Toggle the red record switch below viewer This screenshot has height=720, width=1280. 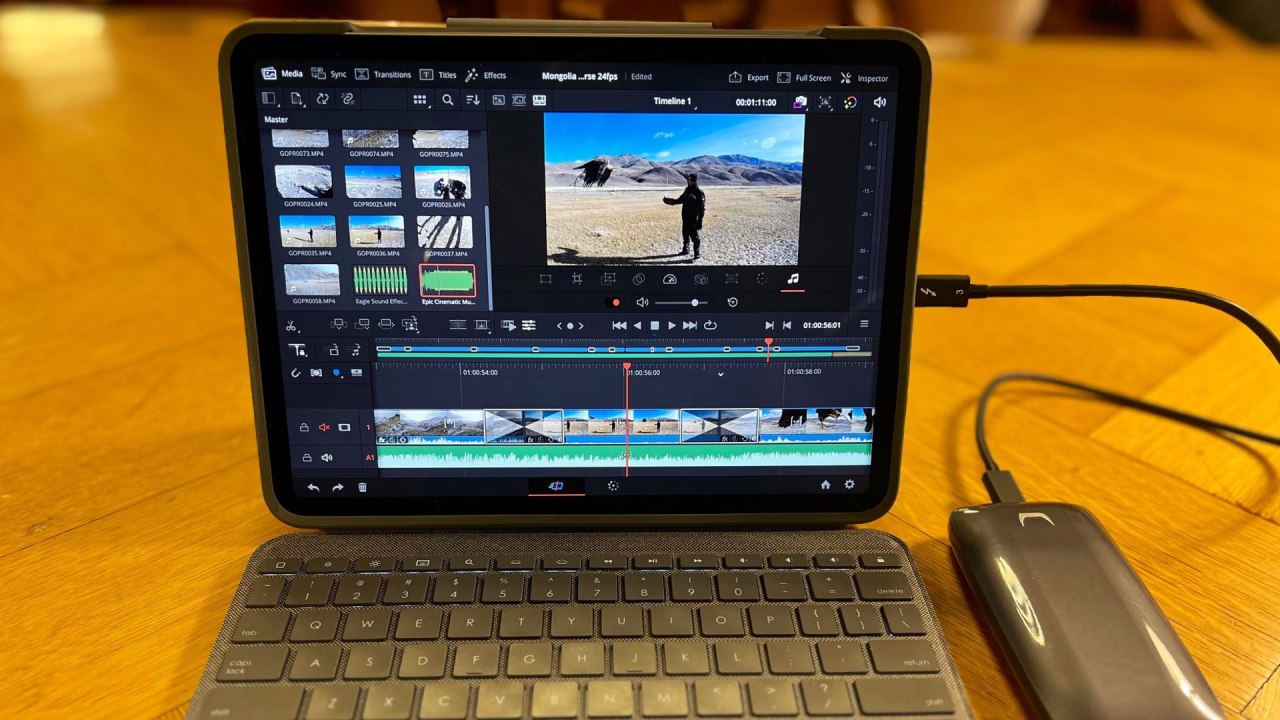click(x=615, y=302)
